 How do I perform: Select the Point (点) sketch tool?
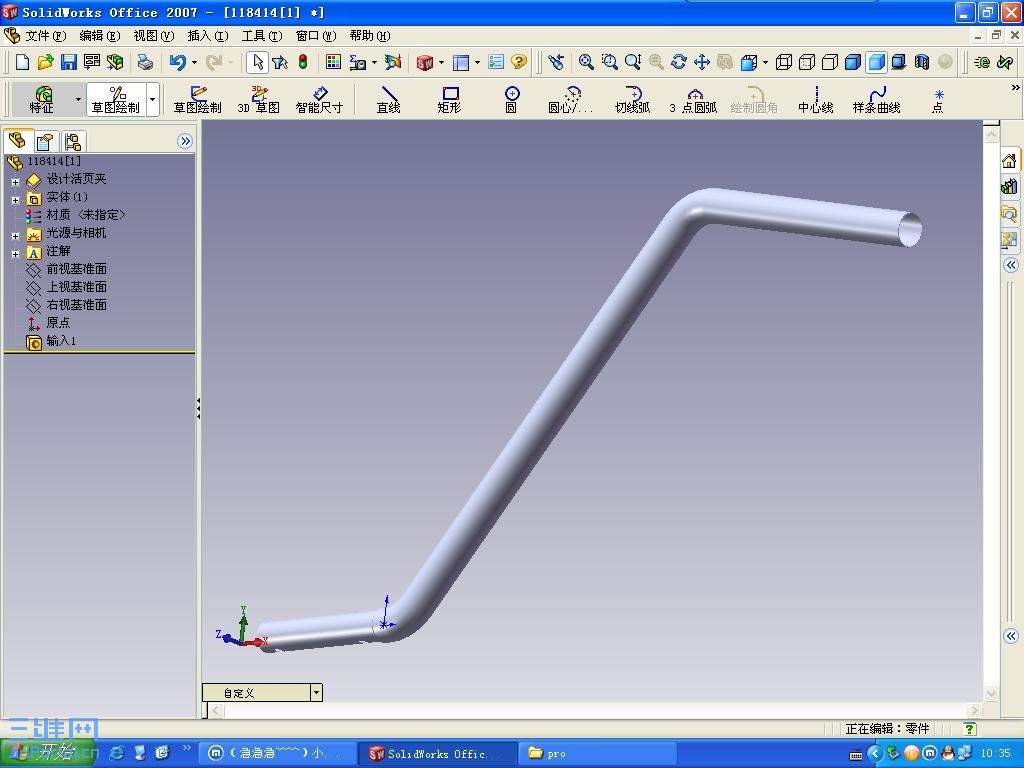tap(938, 99)
